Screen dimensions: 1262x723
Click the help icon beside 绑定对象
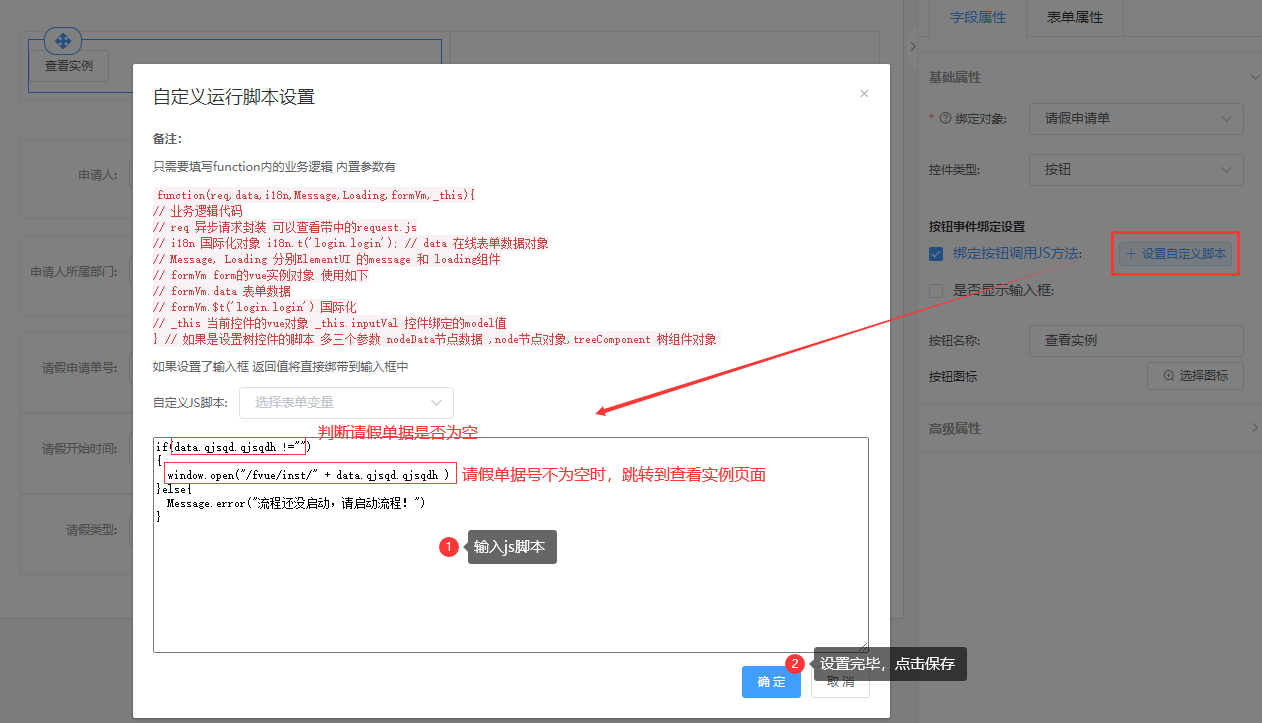pyautogui.click(x=945, y=118)
